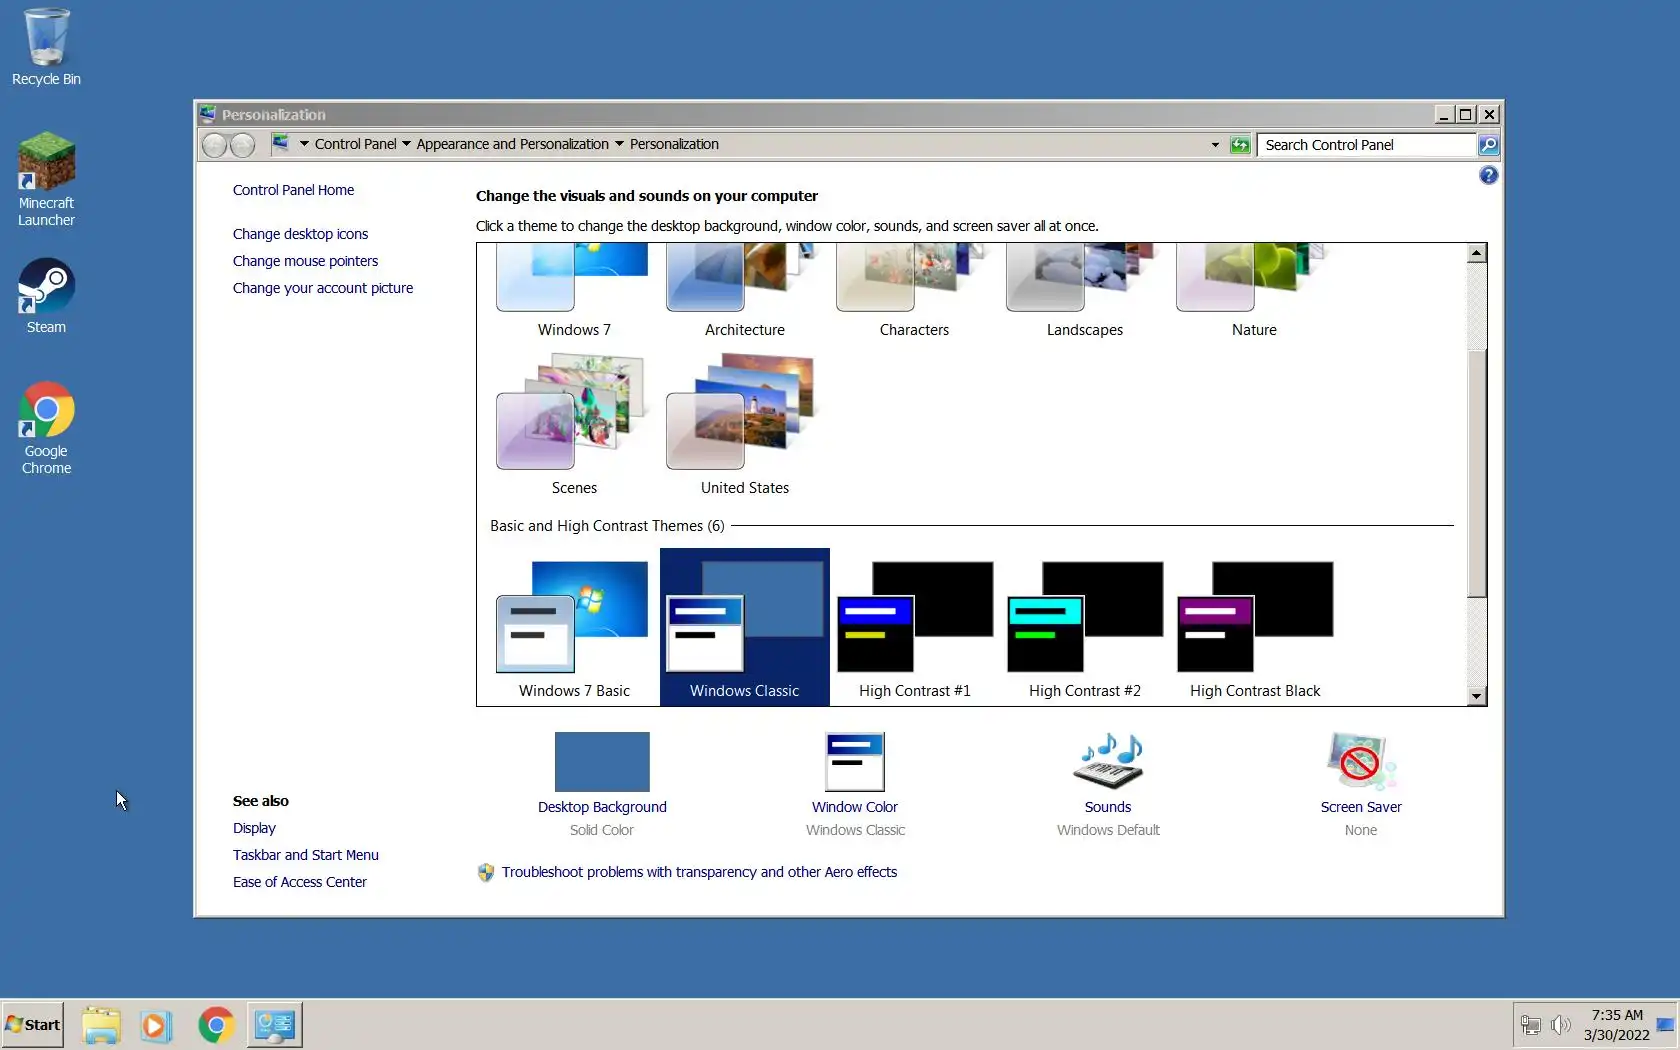The width and height of the screenshot is (1680, 1050).
Task: Open the Steam desktop shortcut
Action: 46,296
